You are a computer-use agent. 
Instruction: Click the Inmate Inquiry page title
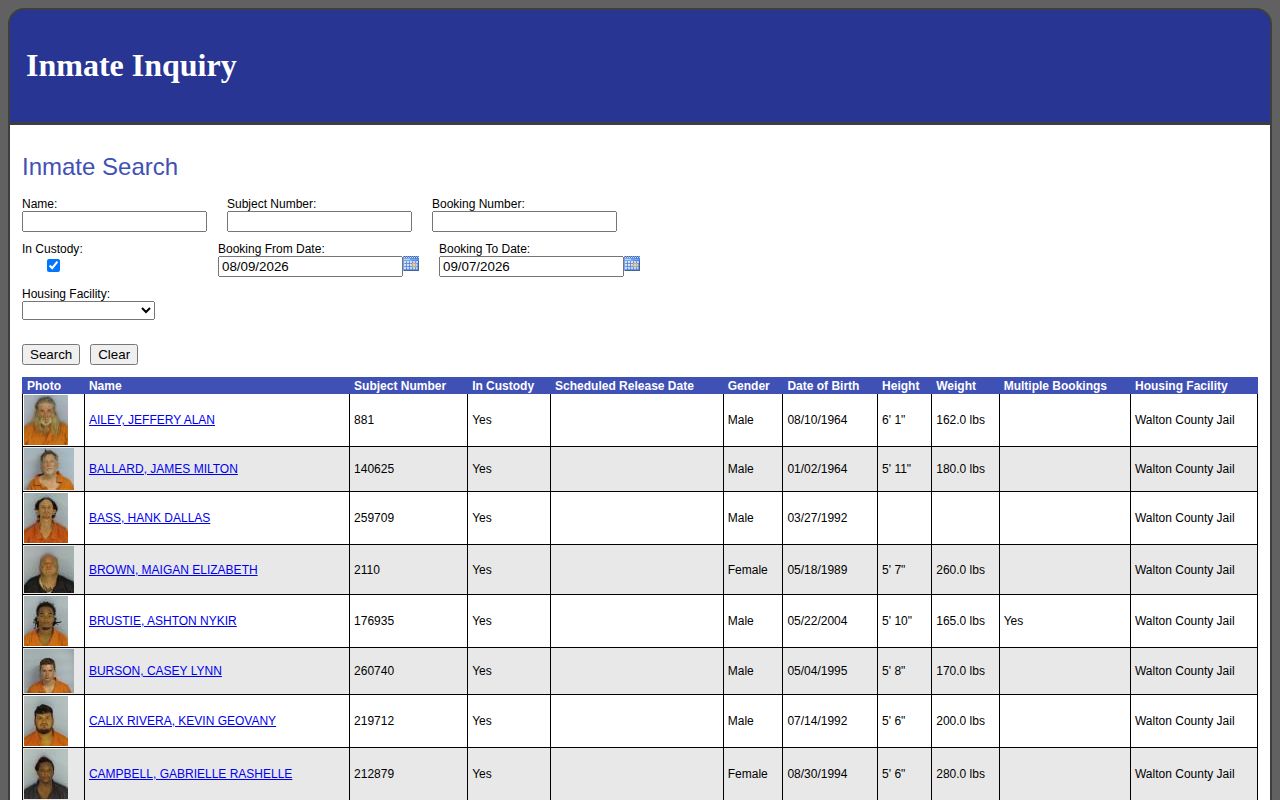click(x=131, y=66)
